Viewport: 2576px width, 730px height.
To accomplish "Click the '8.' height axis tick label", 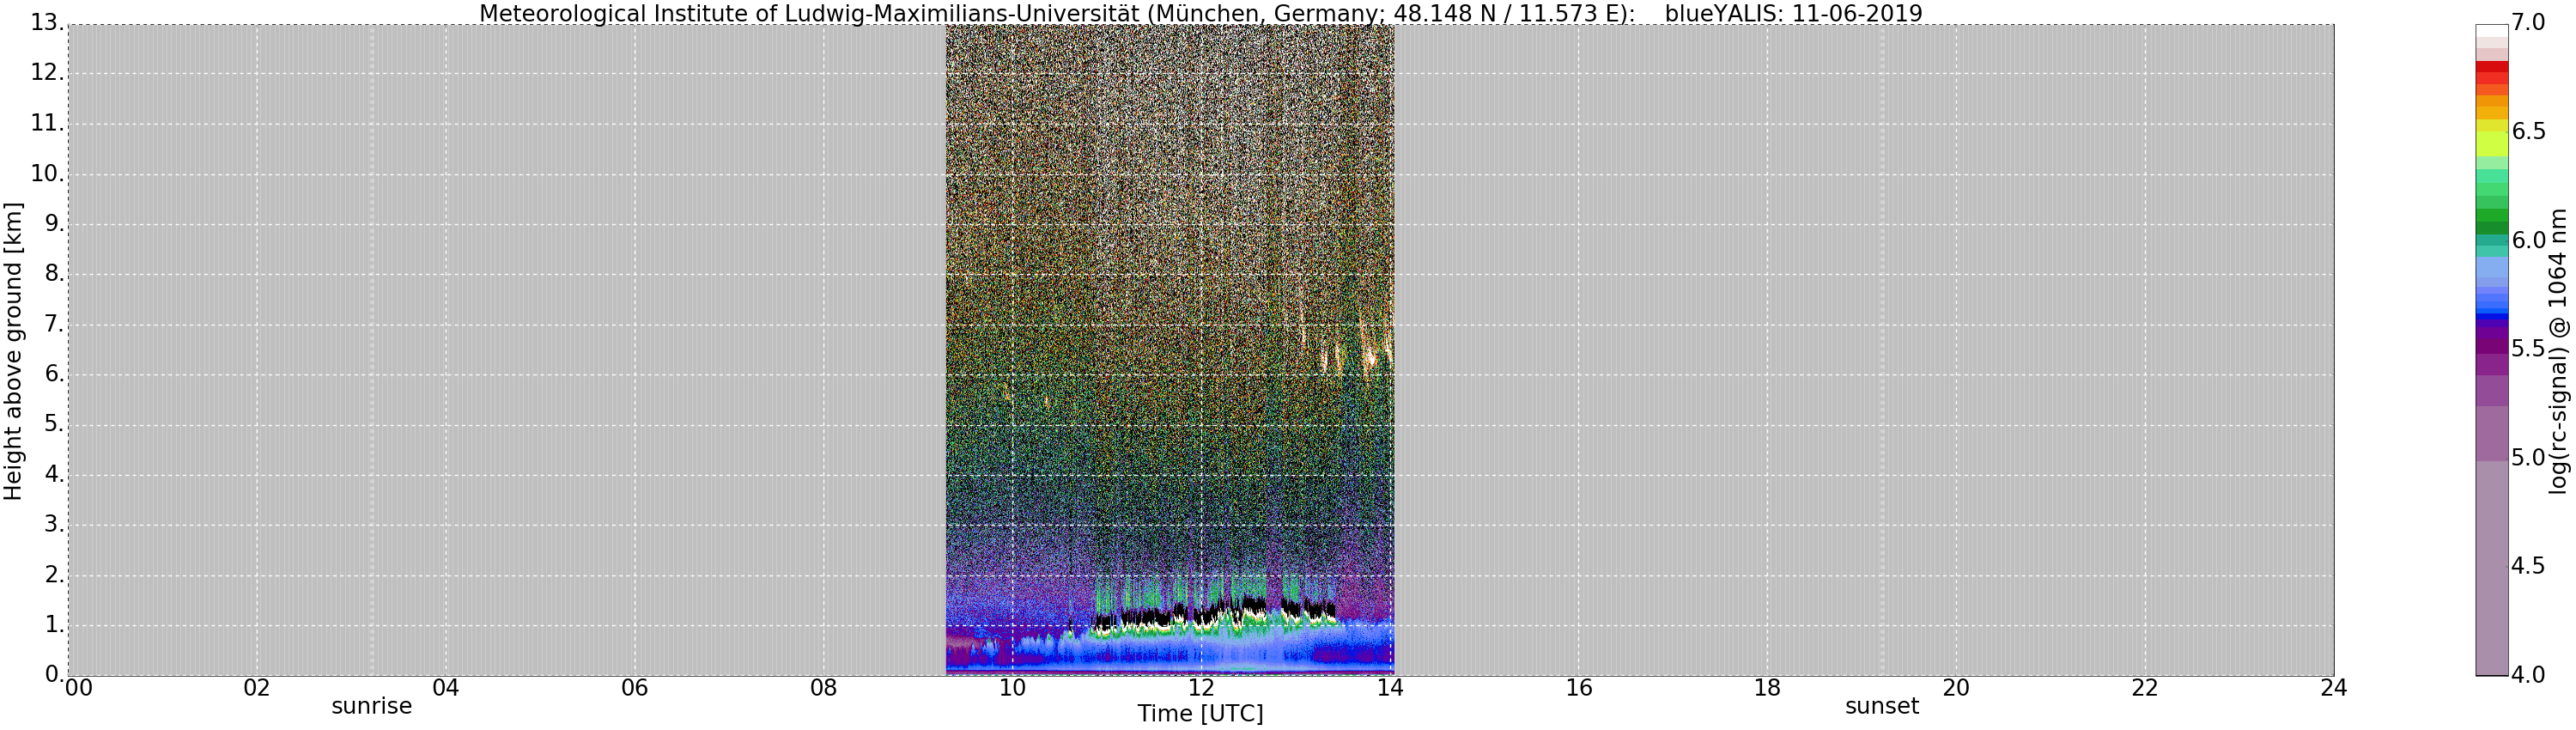I will [53, 273].
